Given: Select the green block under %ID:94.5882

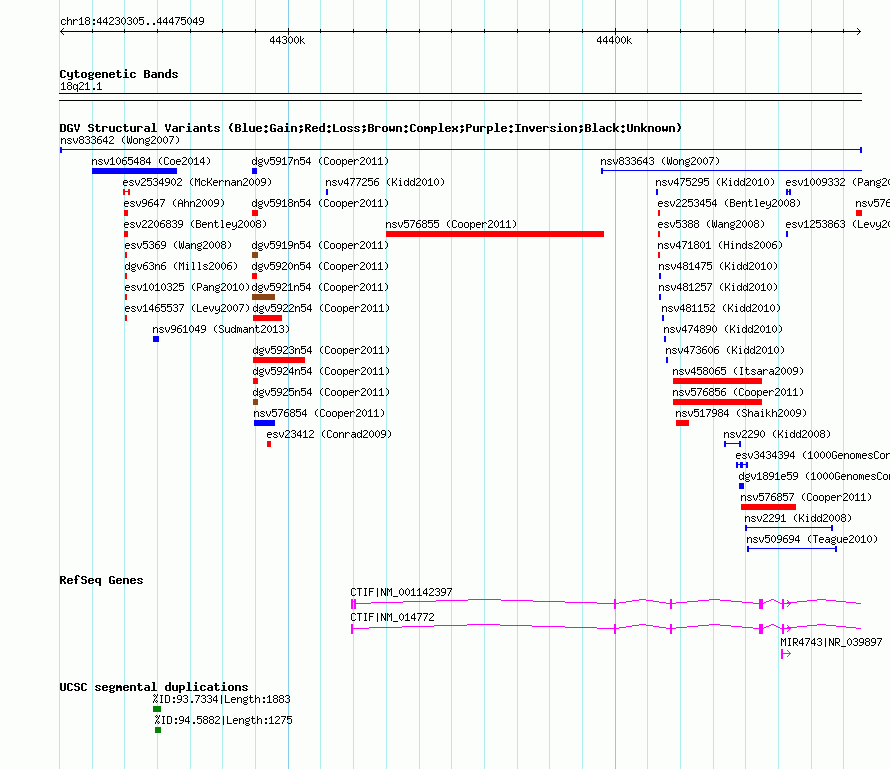Looking at the screenshot, I should [x=158, y=730].
